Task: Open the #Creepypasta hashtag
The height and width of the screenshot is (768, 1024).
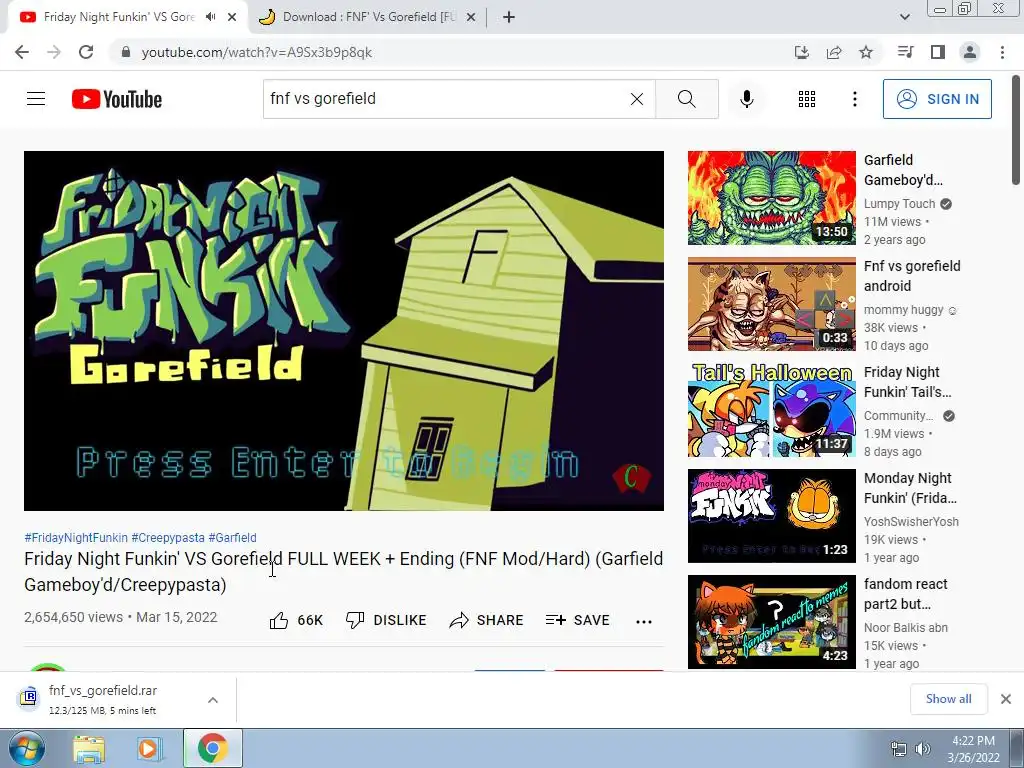Action: click(x=168, y=537)
